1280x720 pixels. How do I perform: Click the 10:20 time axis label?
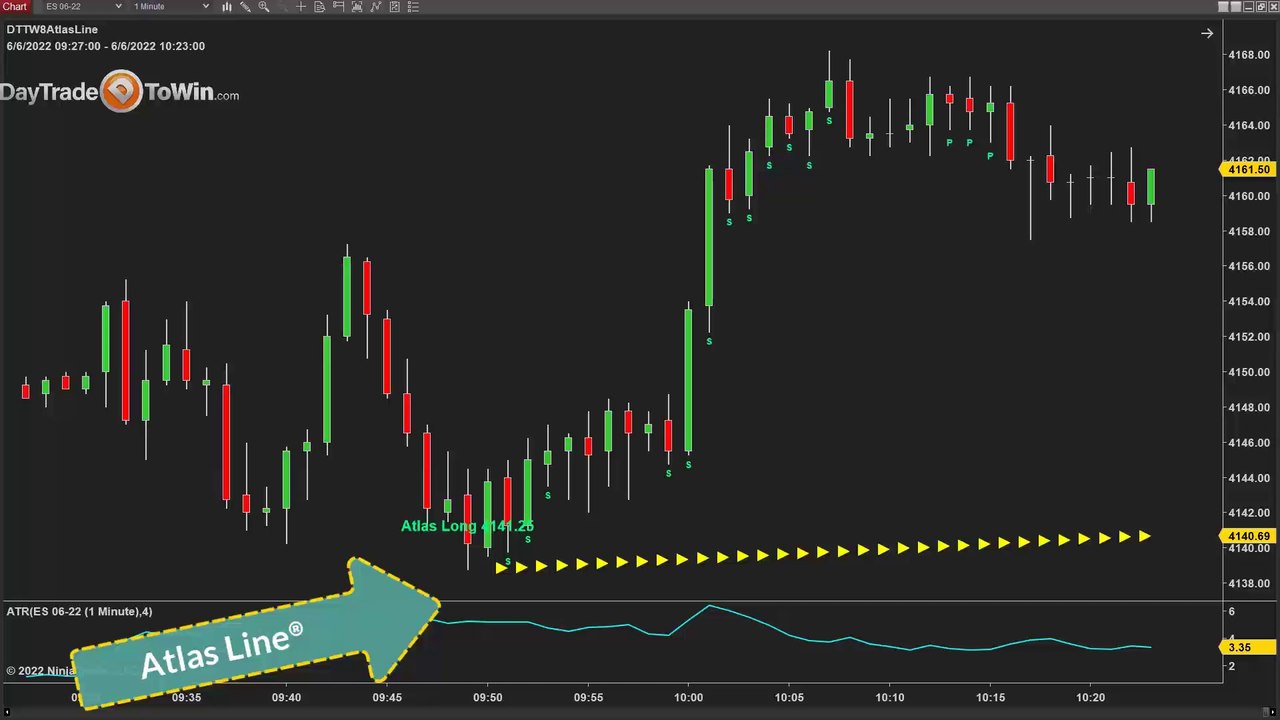click(x=1090, y=697)
